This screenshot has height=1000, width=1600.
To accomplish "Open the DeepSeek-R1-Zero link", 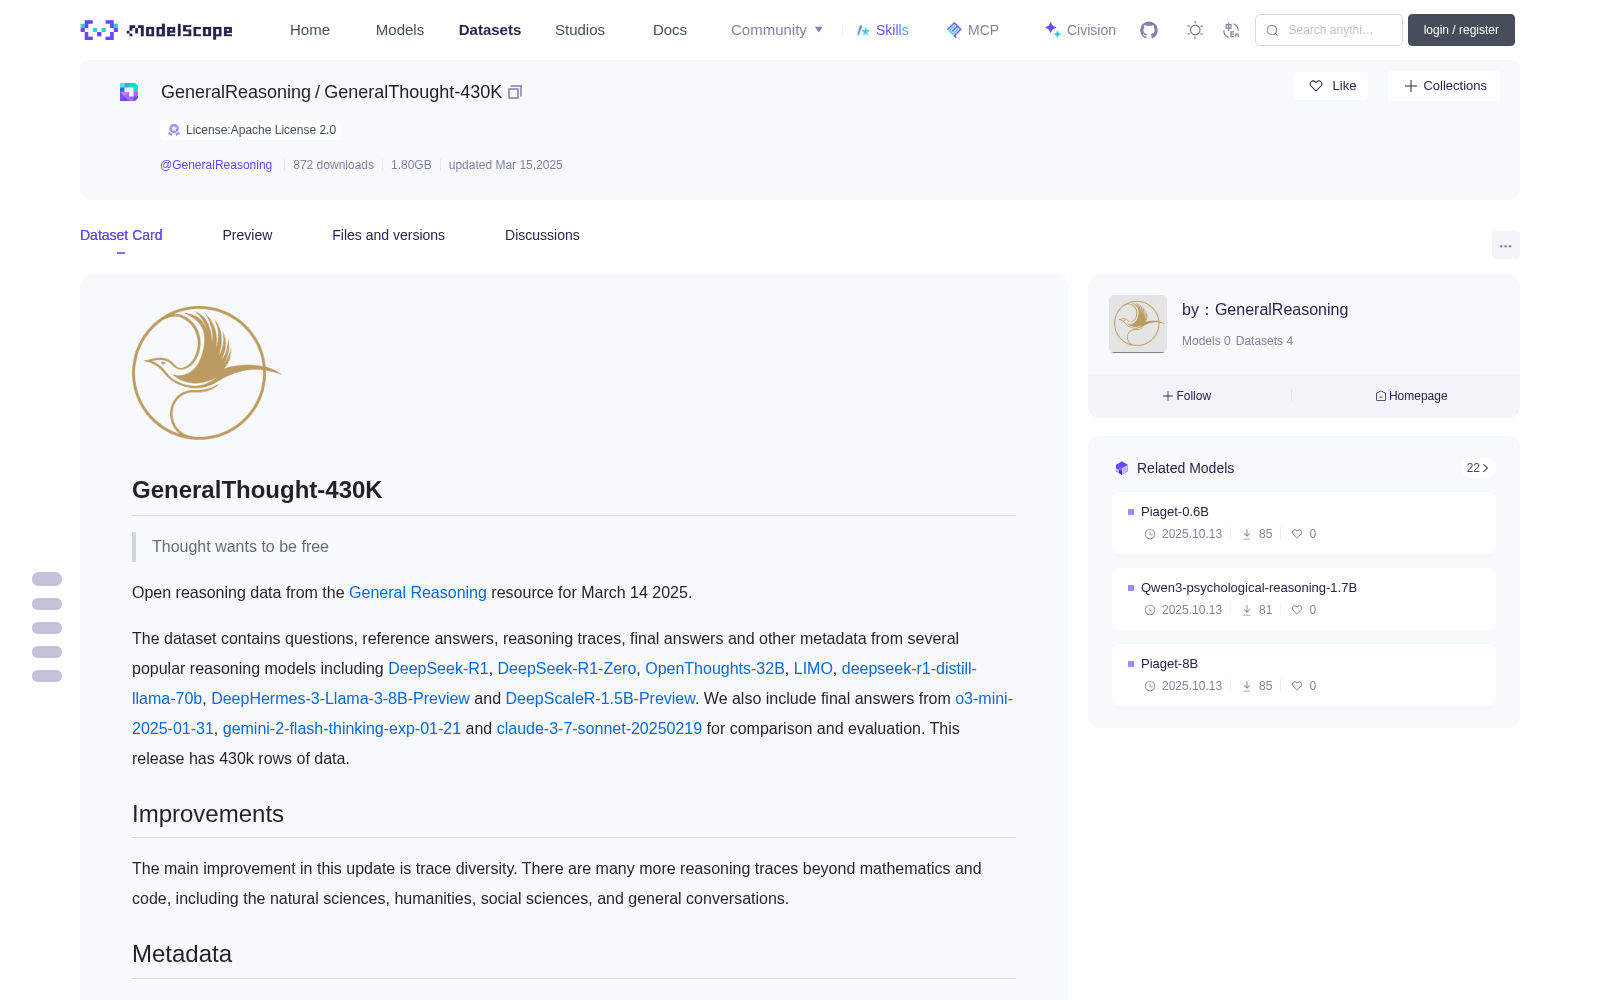I will (x=567, y=668).
